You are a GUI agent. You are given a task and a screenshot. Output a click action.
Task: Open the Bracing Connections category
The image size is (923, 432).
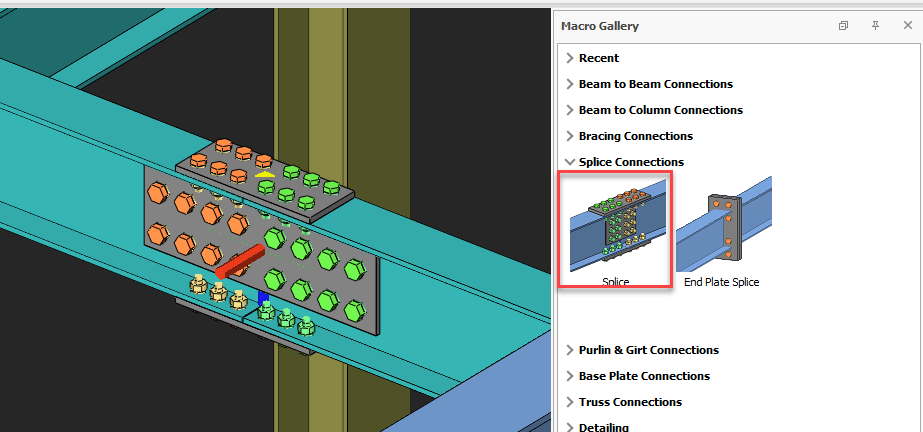(635, 136)
